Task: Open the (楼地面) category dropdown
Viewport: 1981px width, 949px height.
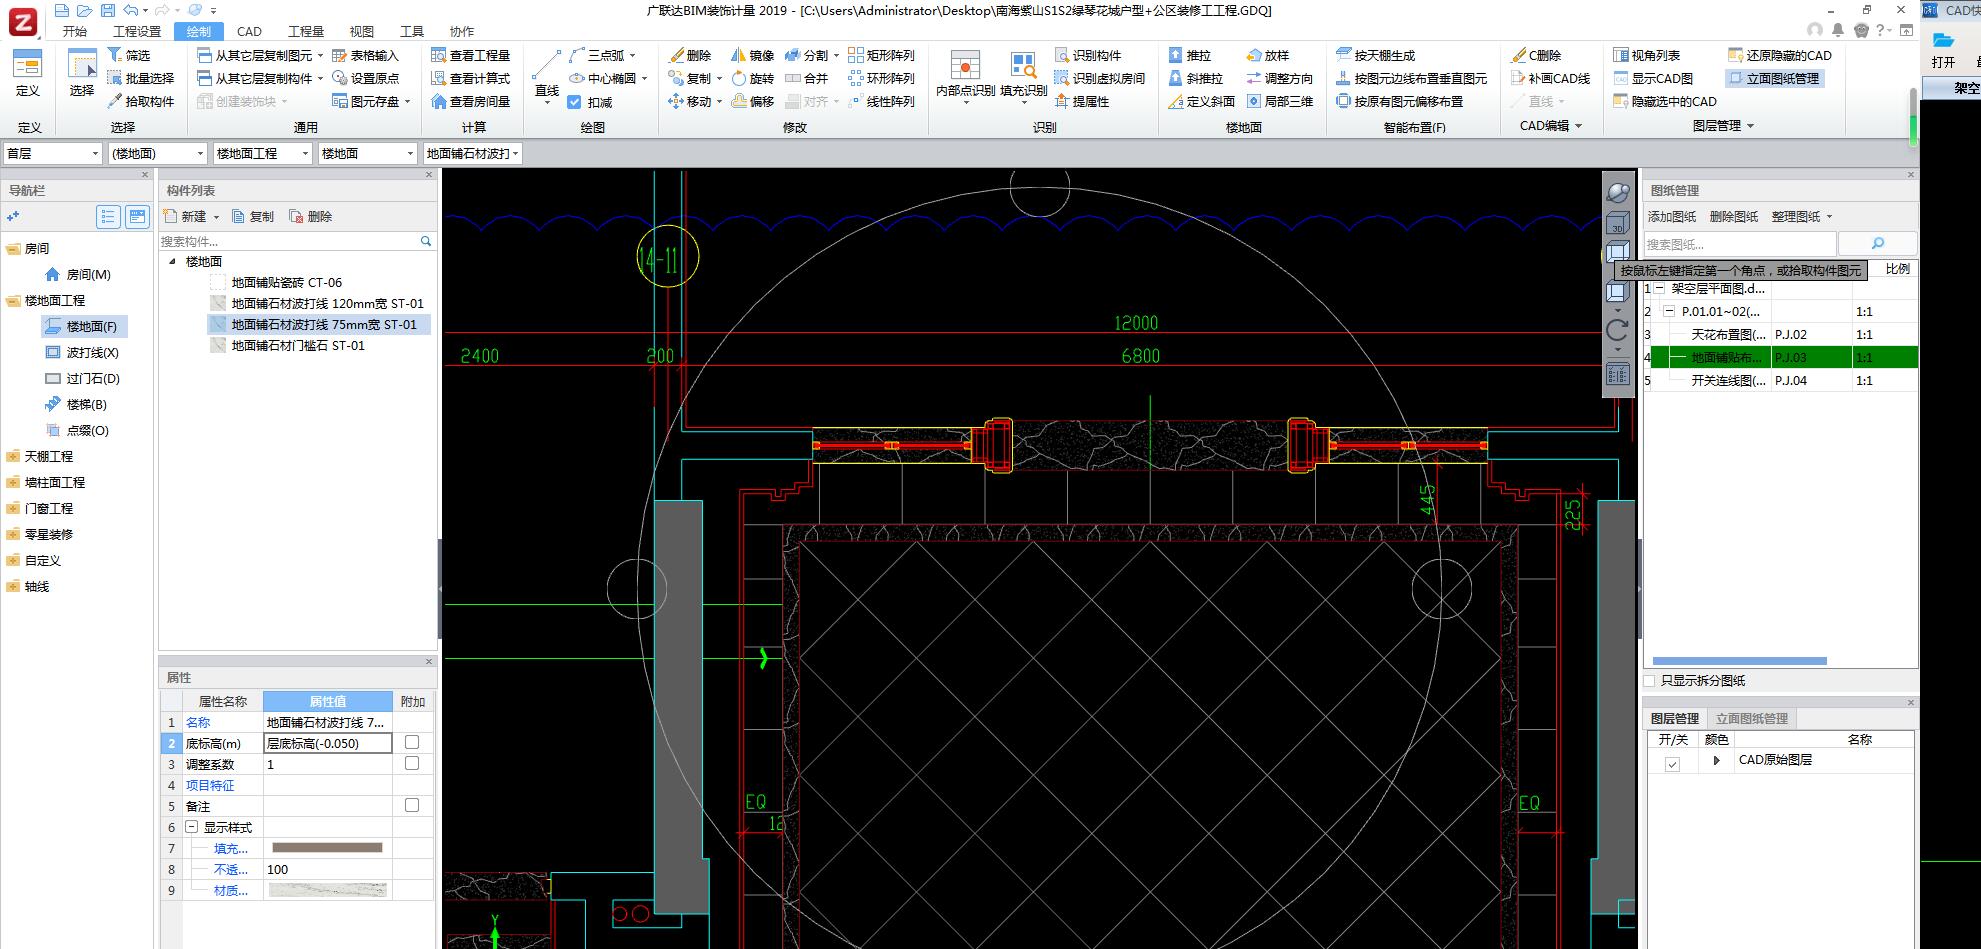Action: [x=157, y=153]
